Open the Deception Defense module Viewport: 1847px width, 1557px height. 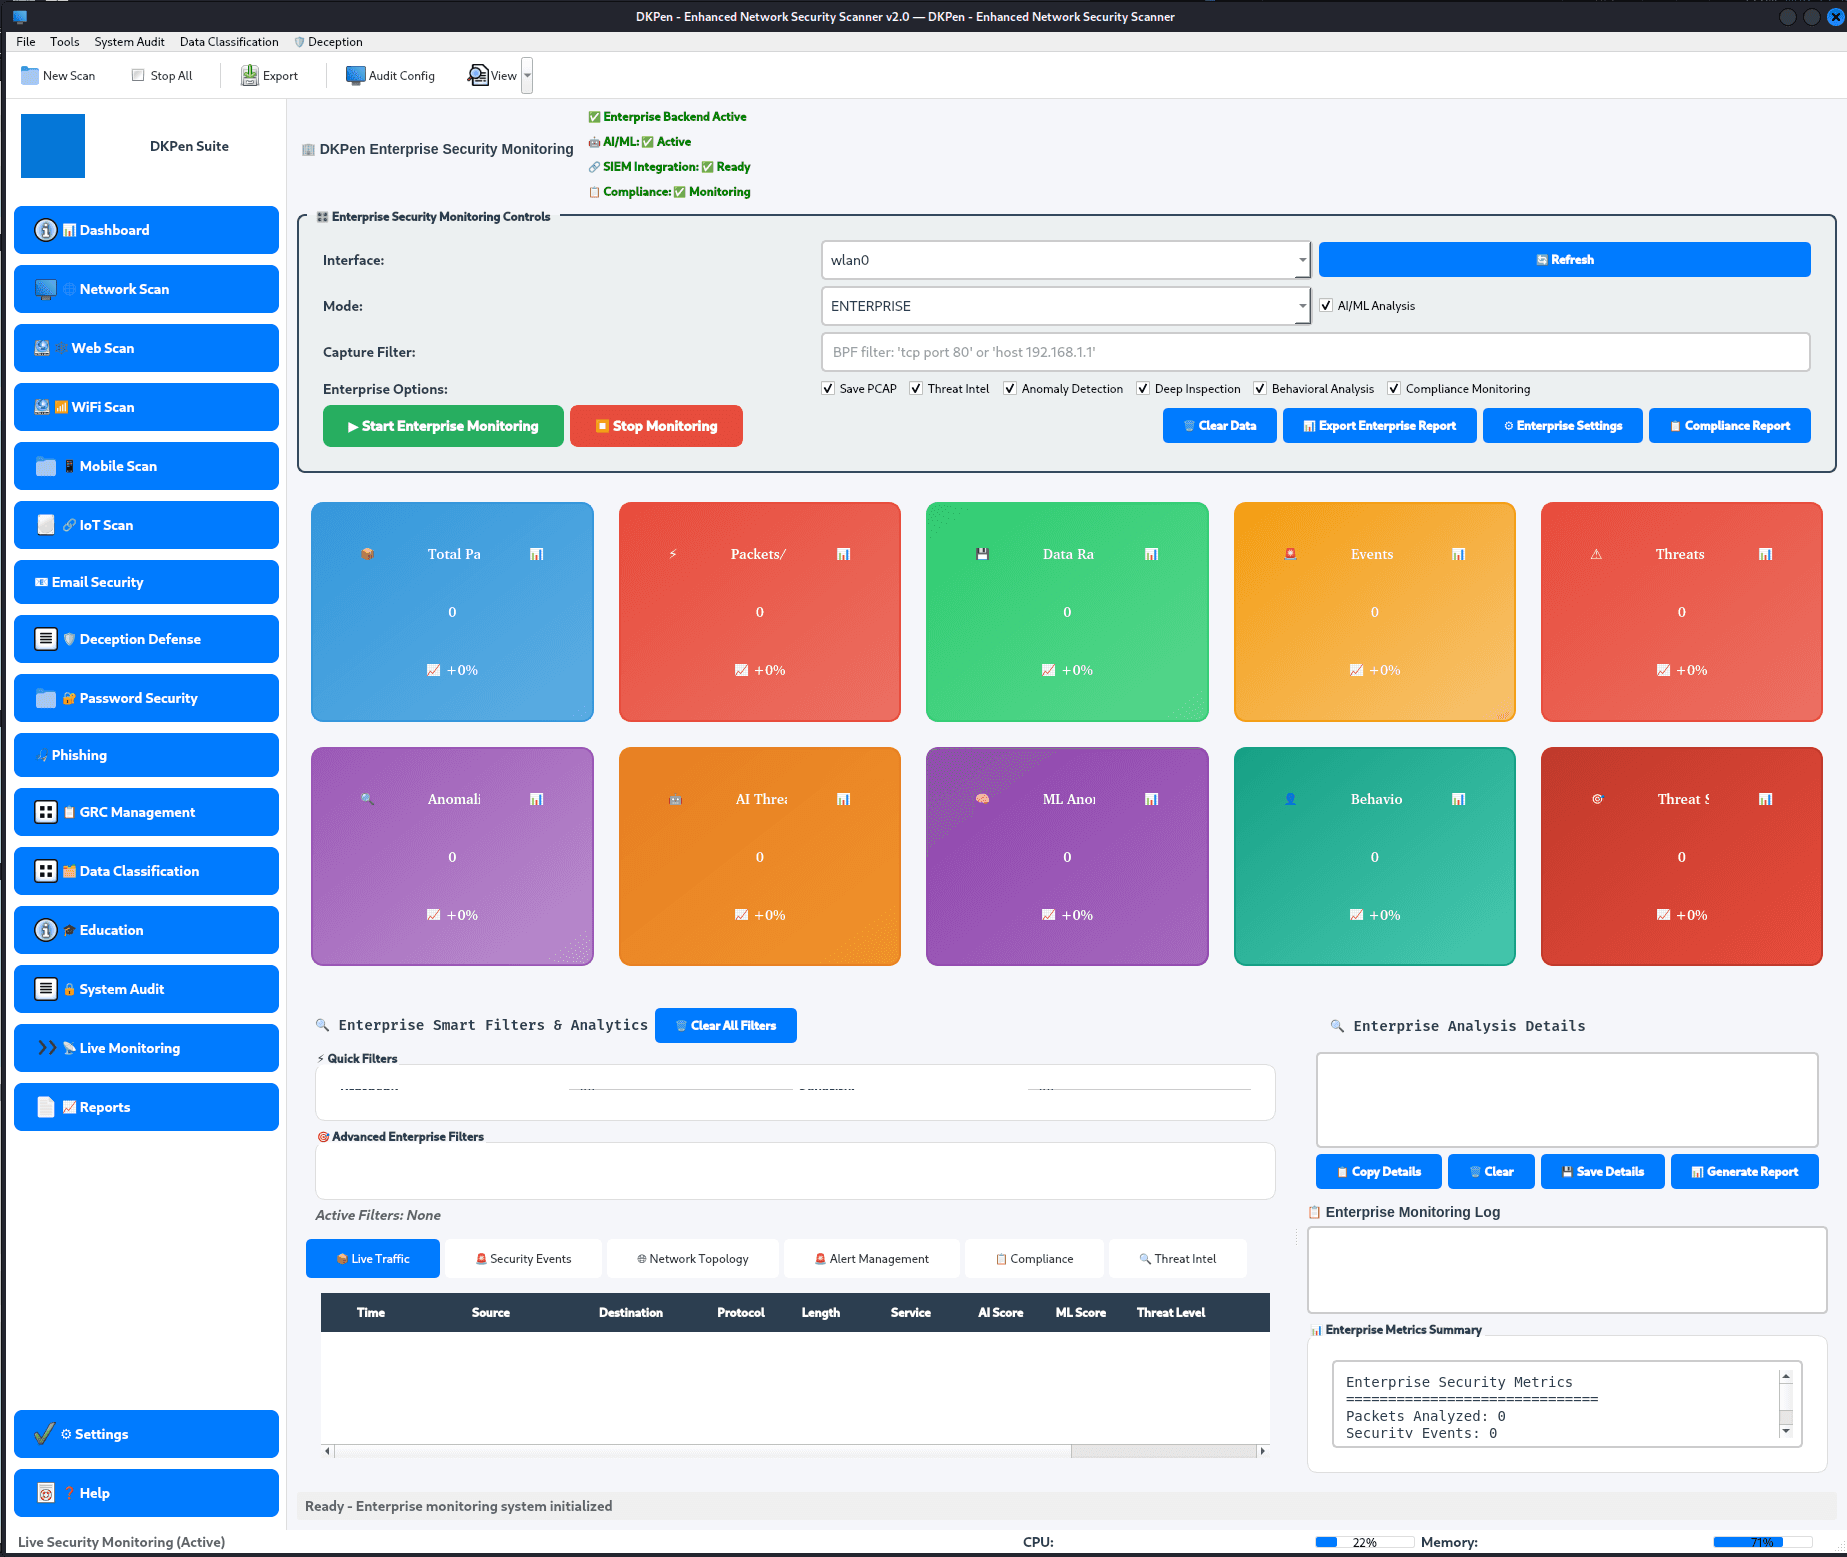[145, 639]
